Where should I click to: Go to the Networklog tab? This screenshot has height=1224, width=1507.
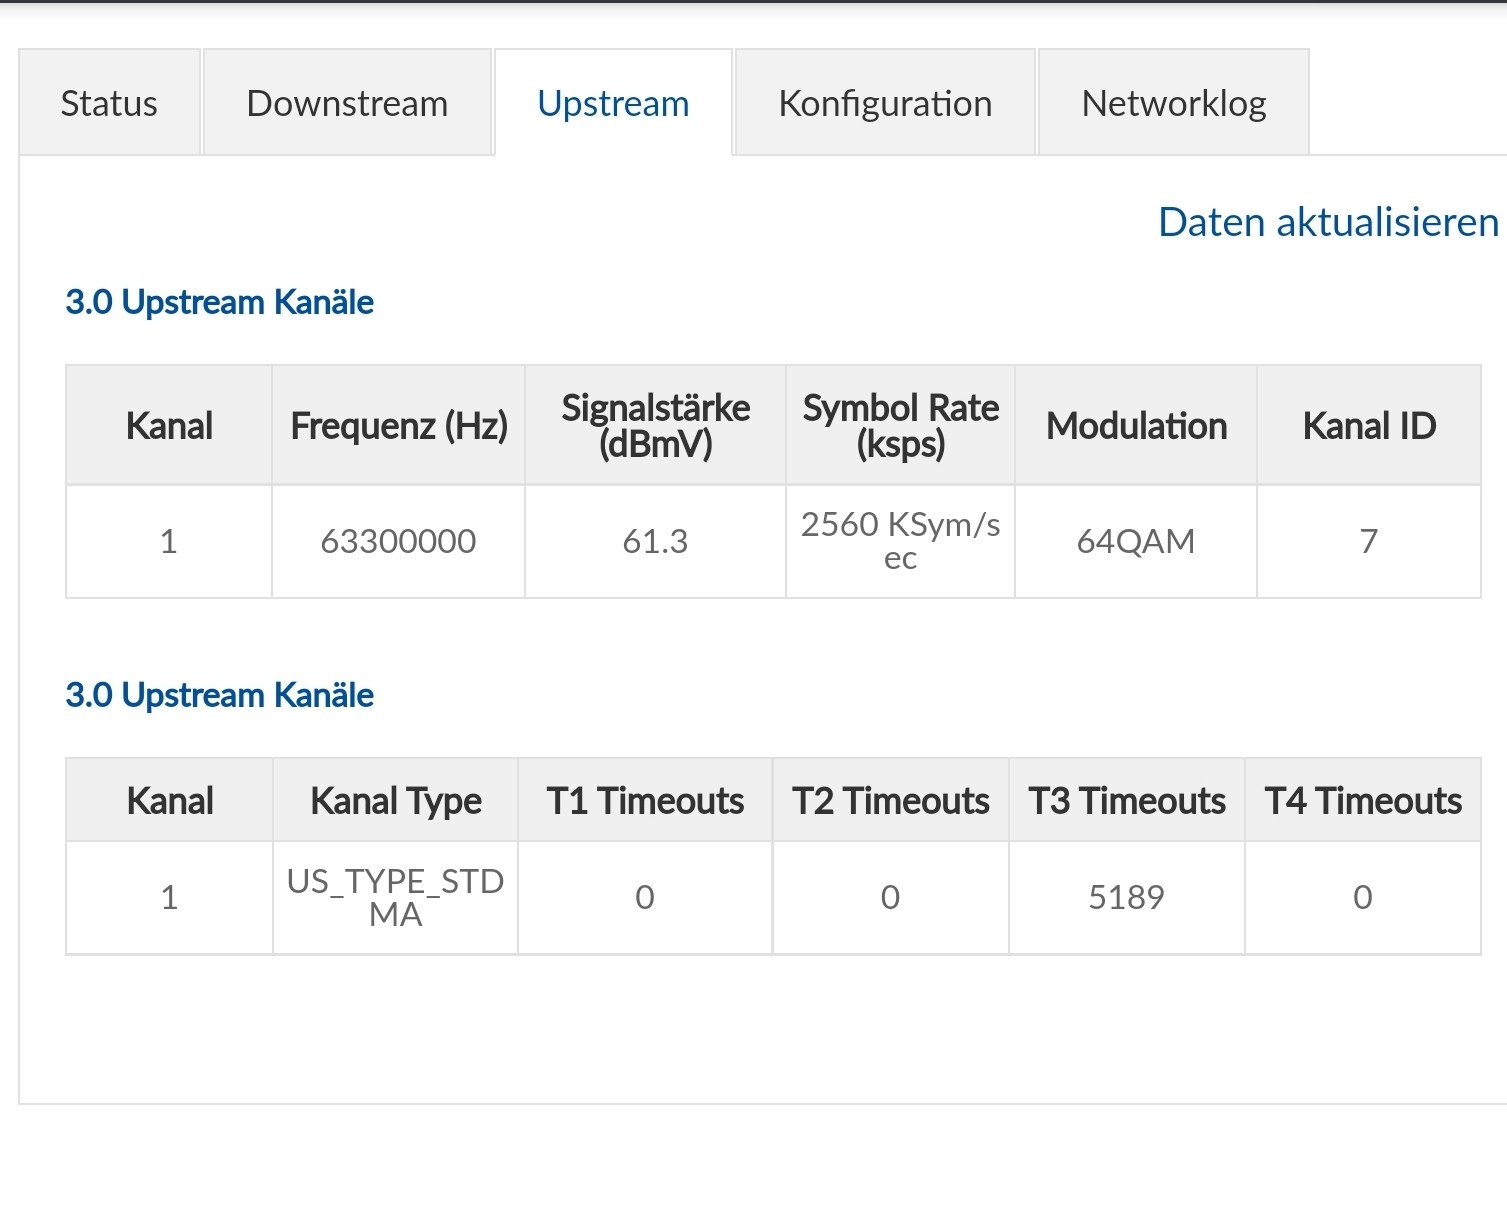click(1174, 103)
